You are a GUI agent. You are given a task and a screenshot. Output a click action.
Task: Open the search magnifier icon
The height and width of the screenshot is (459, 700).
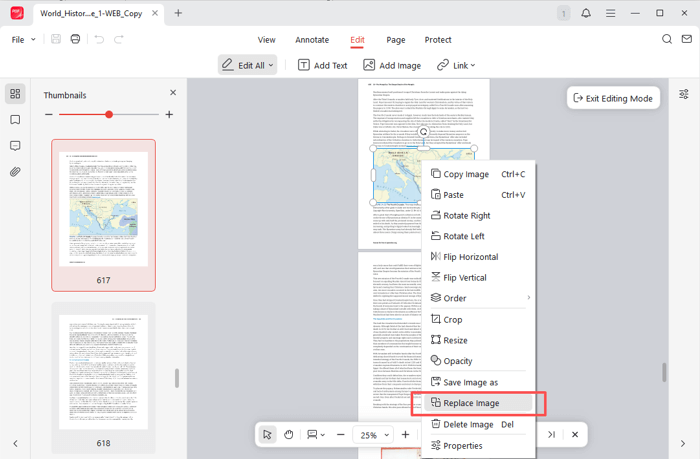click(667, 39)
